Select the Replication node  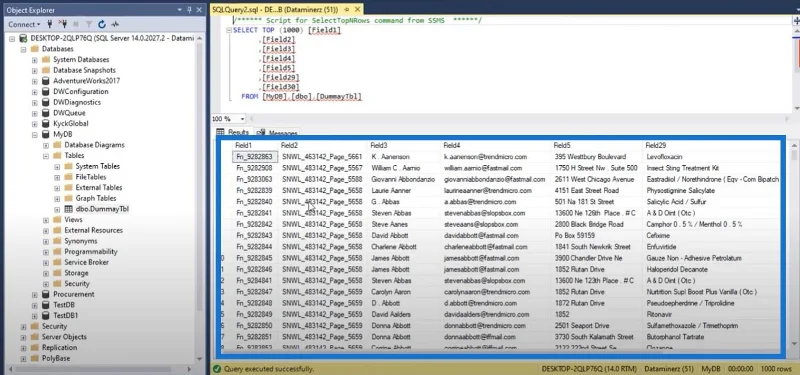[x=59, y=347]
